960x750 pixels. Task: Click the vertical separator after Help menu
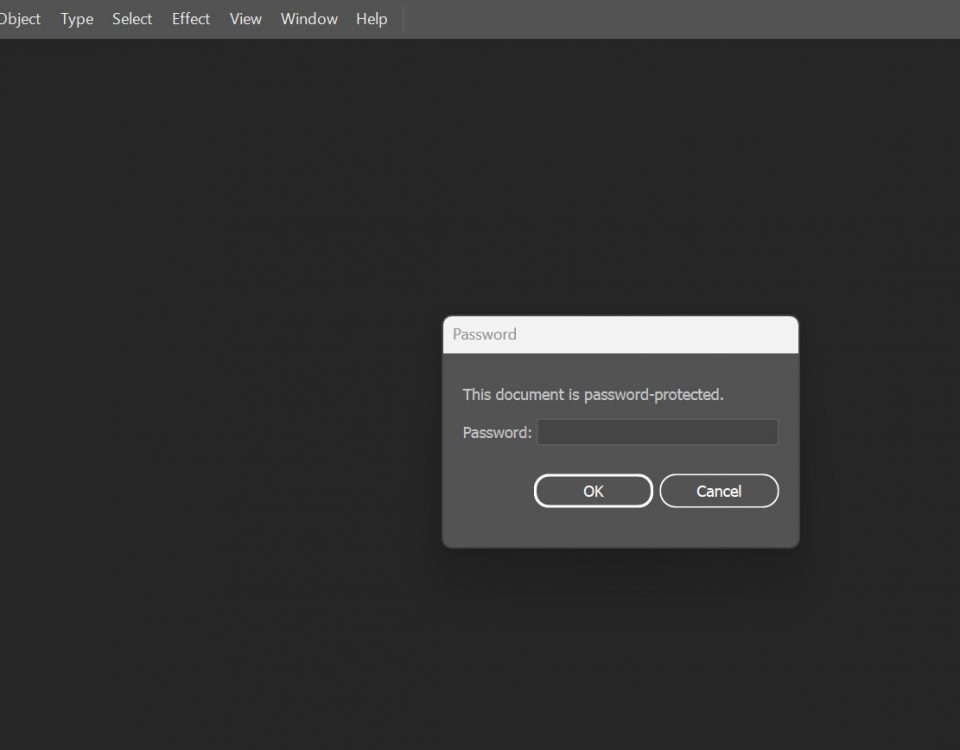coord(403,19)
